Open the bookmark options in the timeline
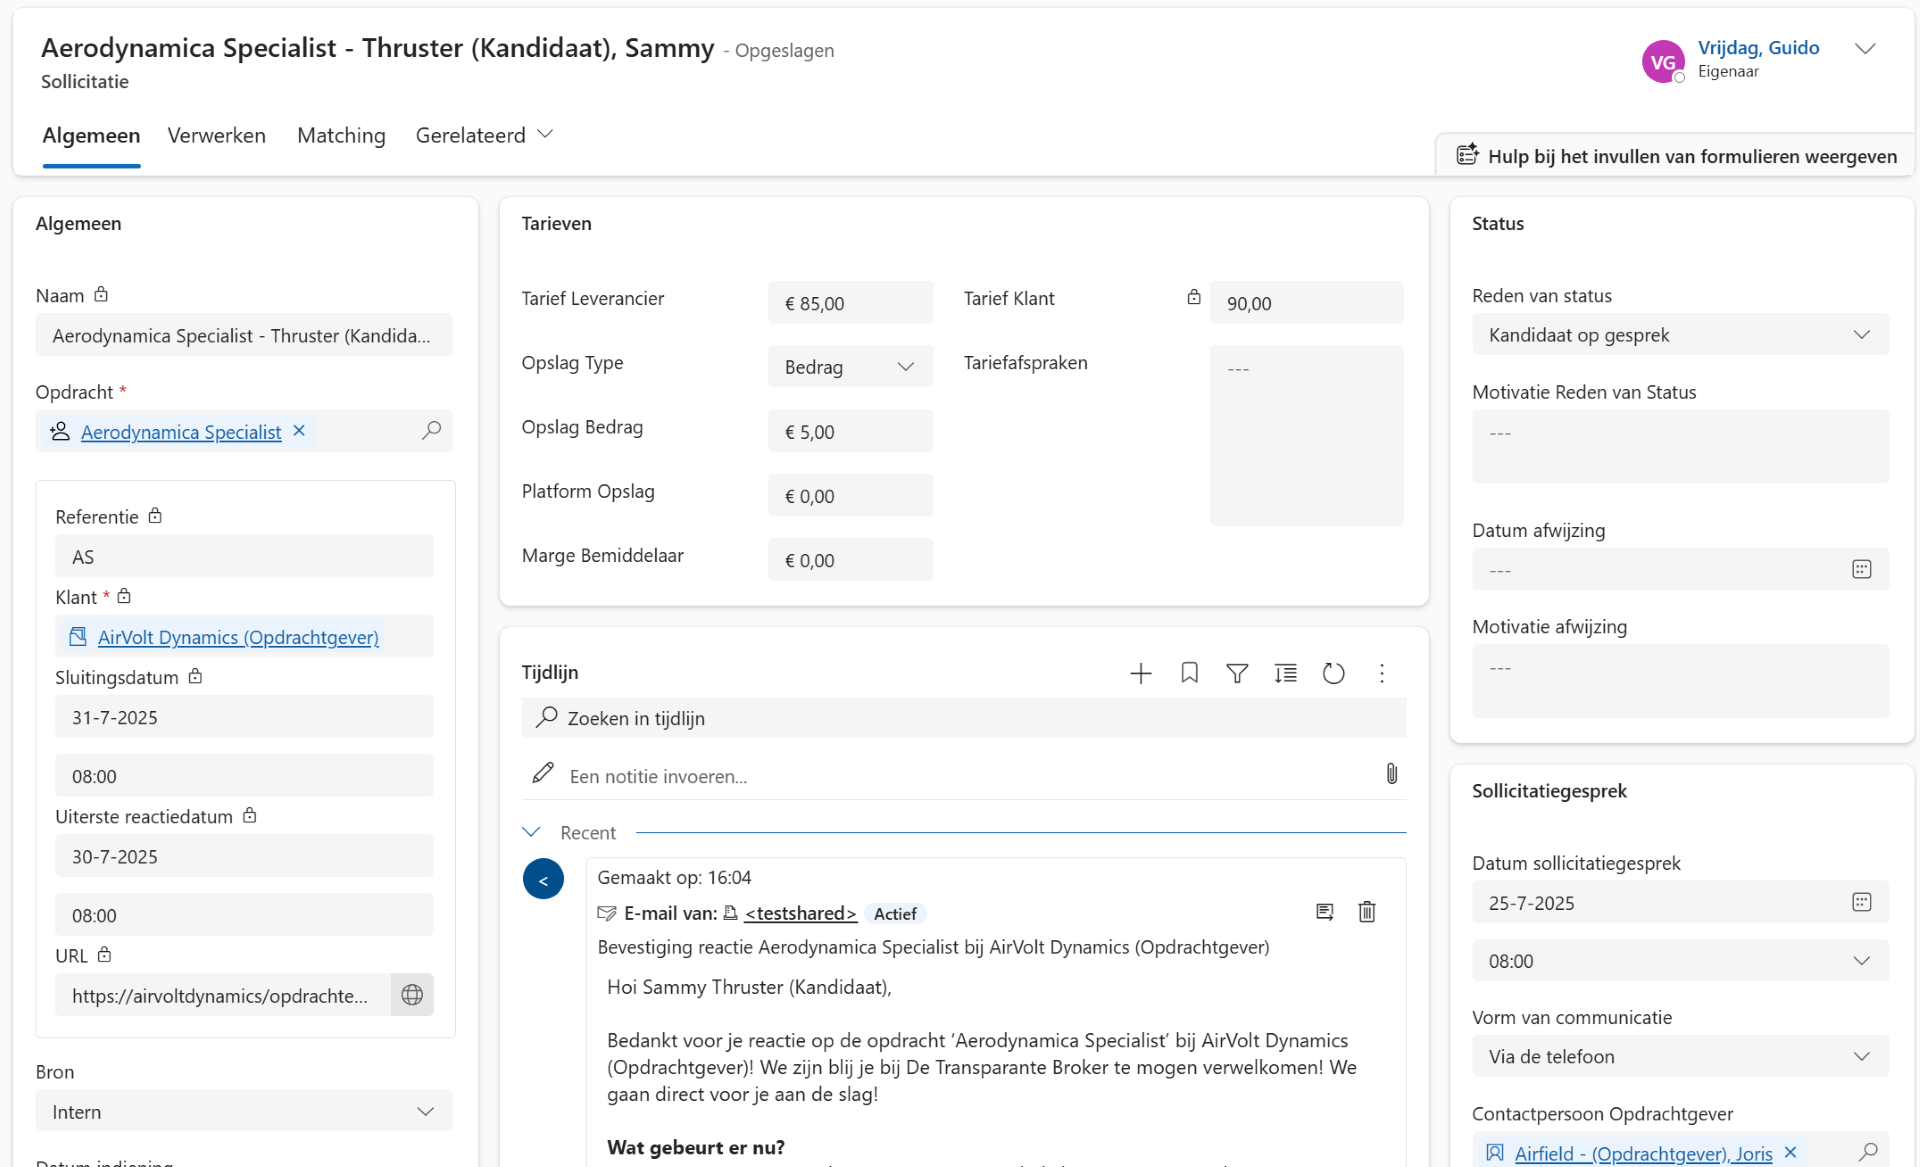Viewport: 1920px width, 1167px height. (x=1189, y=673)
